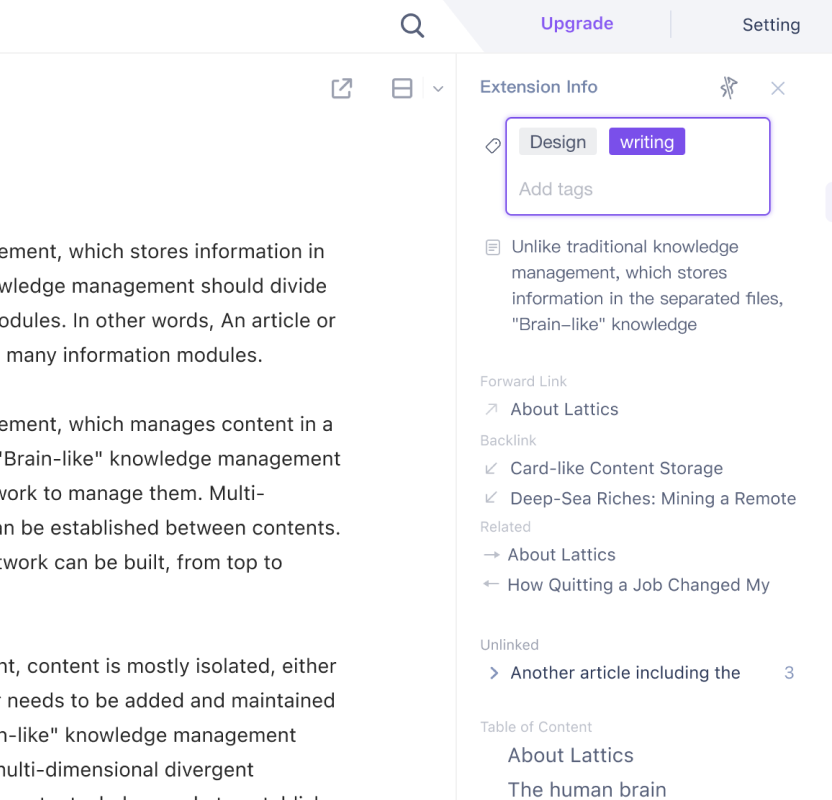Expand the unlinked mentions chevron
Screen dimensions: 832x800
(x=494, y=673)
